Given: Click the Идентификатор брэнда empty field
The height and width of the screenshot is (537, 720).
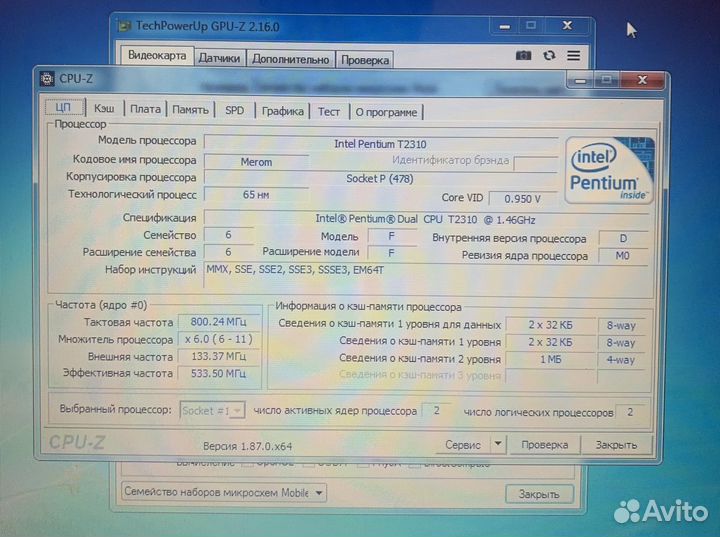Looking at the screenshot, I should (x=535, y=163).
